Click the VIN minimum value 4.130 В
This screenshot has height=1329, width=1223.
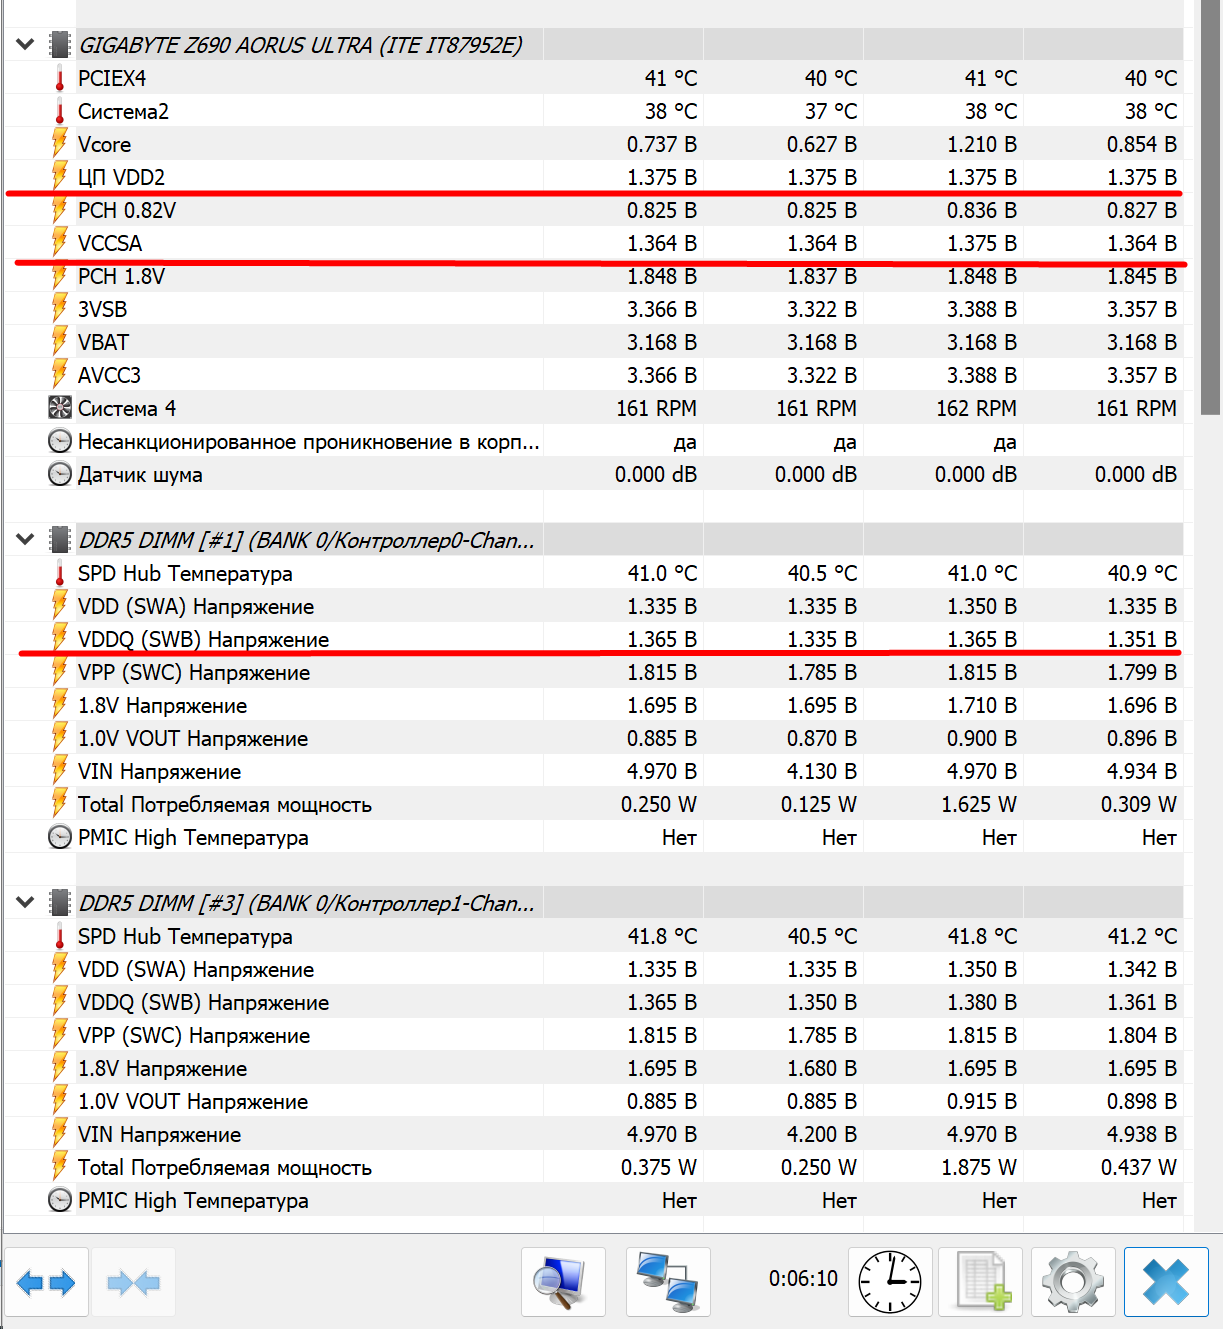tap(822, 771)
